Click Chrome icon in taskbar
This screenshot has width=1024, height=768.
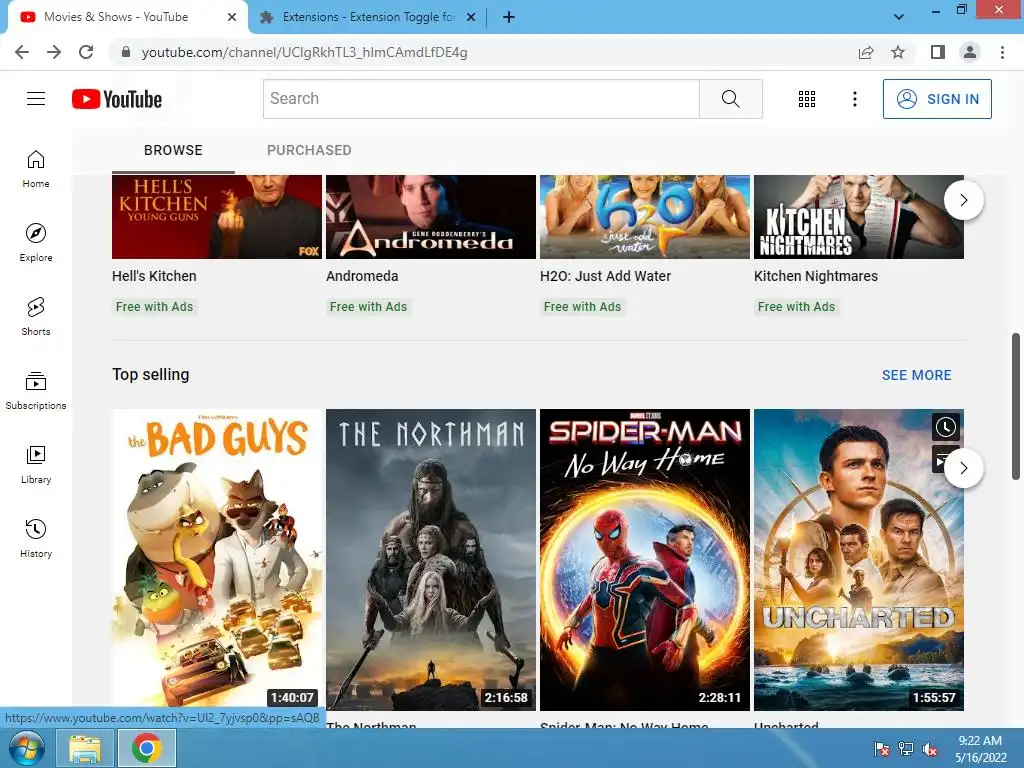146,748
